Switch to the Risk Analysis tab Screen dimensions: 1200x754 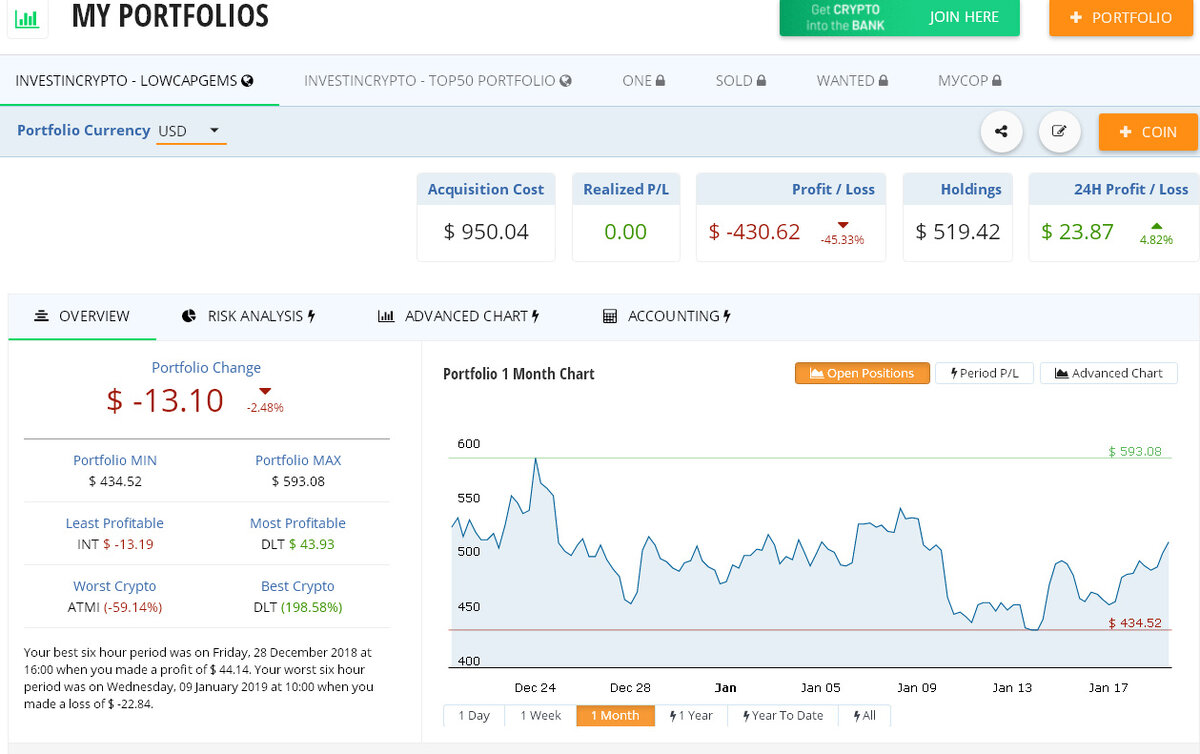click(x=249, y=316)
